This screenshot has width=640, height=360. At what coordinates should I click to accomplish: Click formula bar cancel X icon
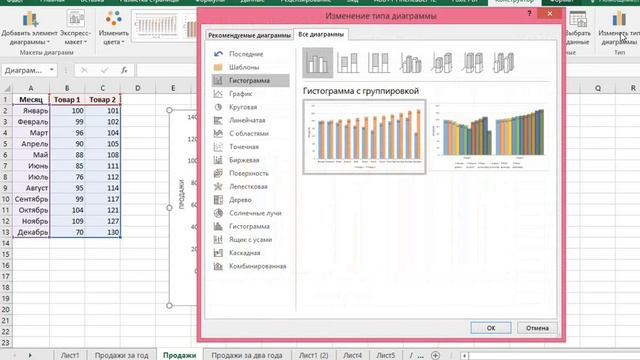pos(84,70)
